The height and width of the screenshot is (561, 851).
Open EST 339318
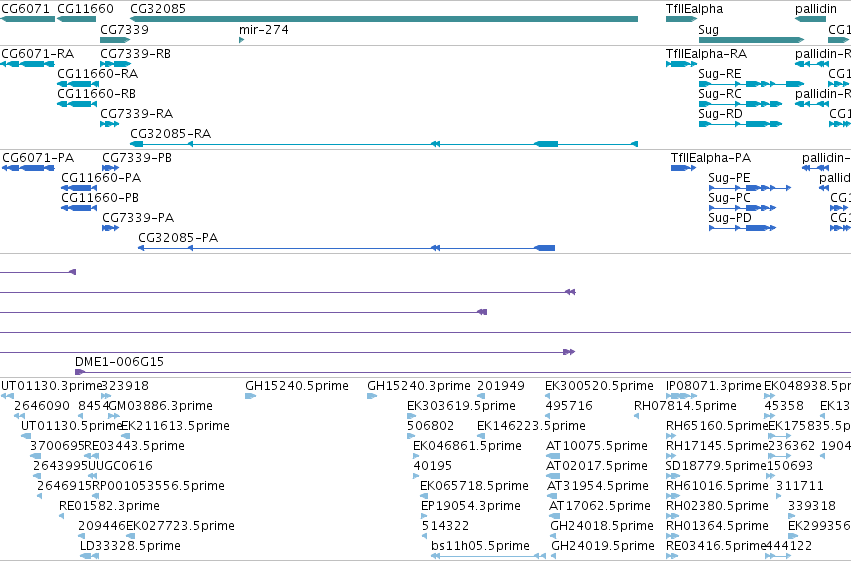[812, 506]
